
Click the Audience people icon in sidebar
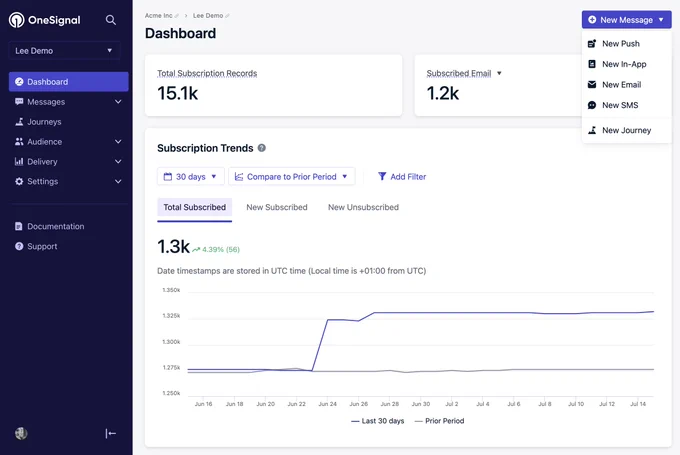point(19,141)
